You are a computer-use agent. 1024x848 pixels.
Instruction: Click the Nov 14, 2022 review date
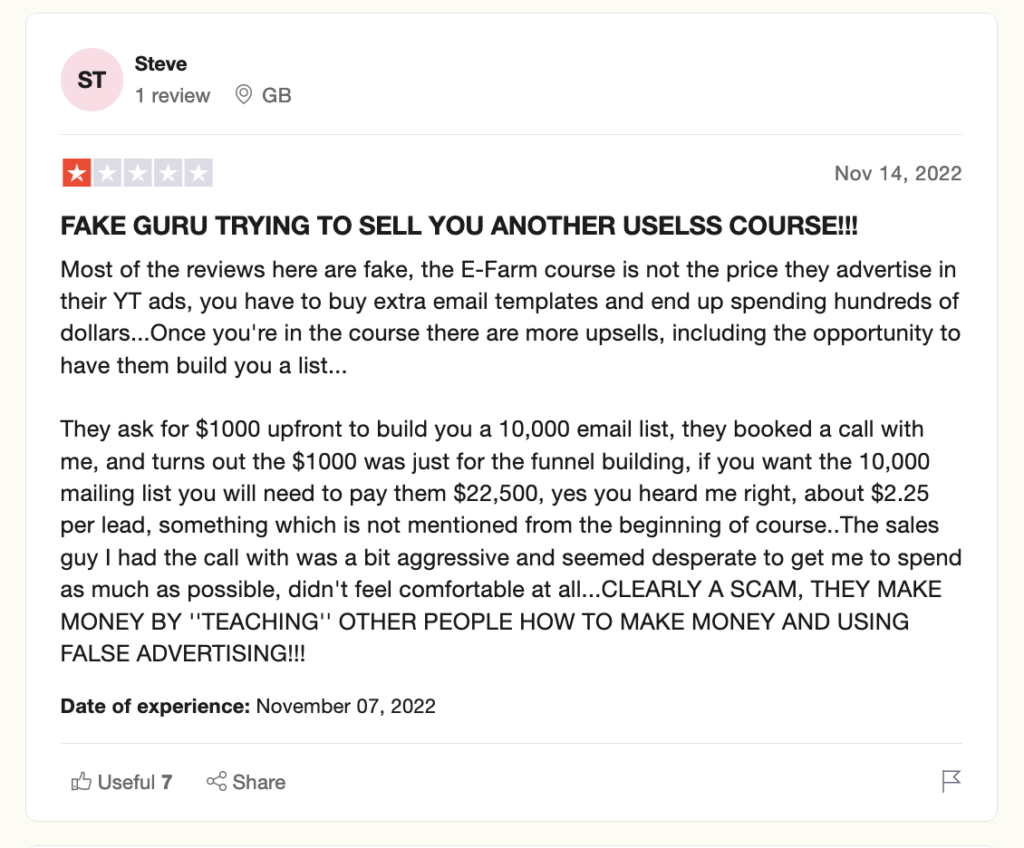point(898,173)
